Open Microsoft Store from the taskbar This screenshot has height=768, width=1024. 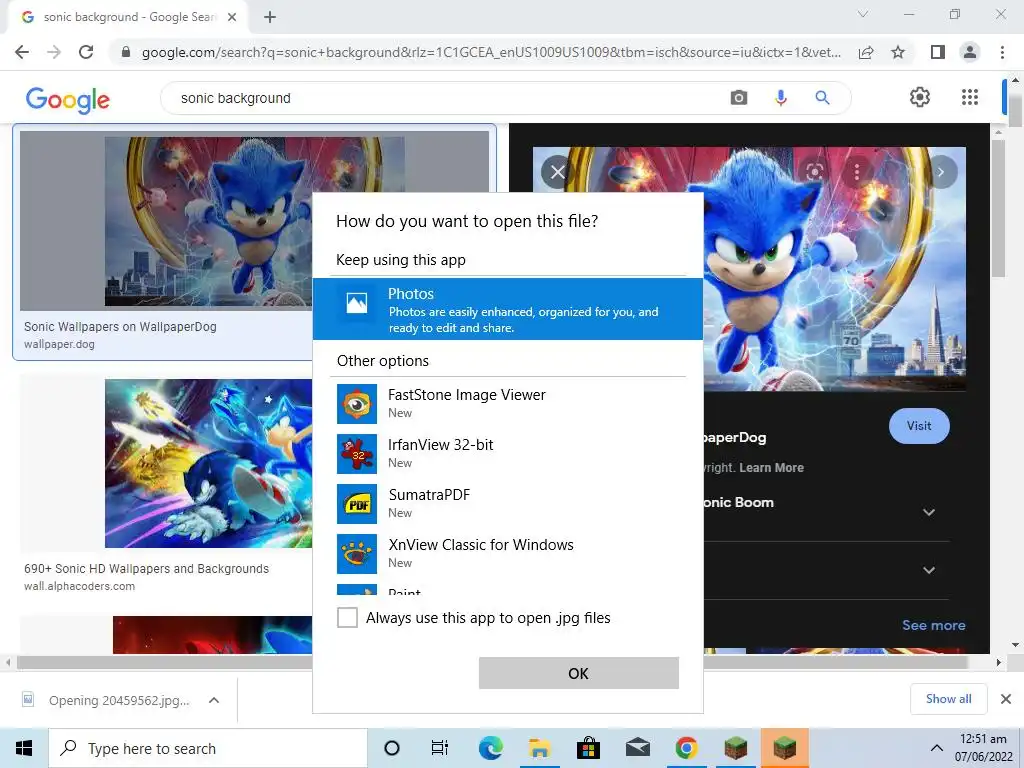coord(588,748)
